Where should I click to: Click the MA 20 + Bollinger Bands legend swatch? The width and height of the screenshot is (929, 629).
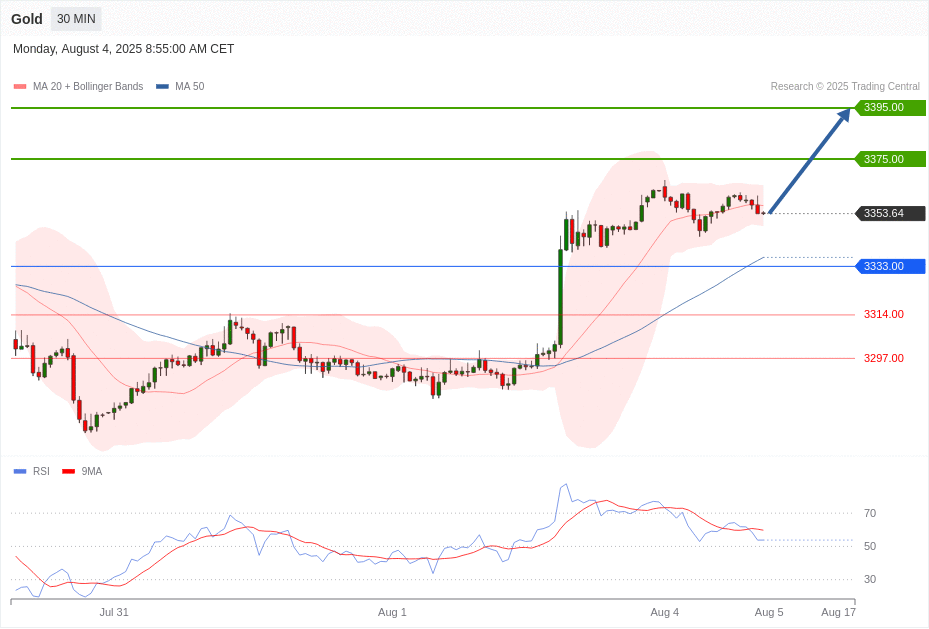pyautogui.click(x=20, y=86)
